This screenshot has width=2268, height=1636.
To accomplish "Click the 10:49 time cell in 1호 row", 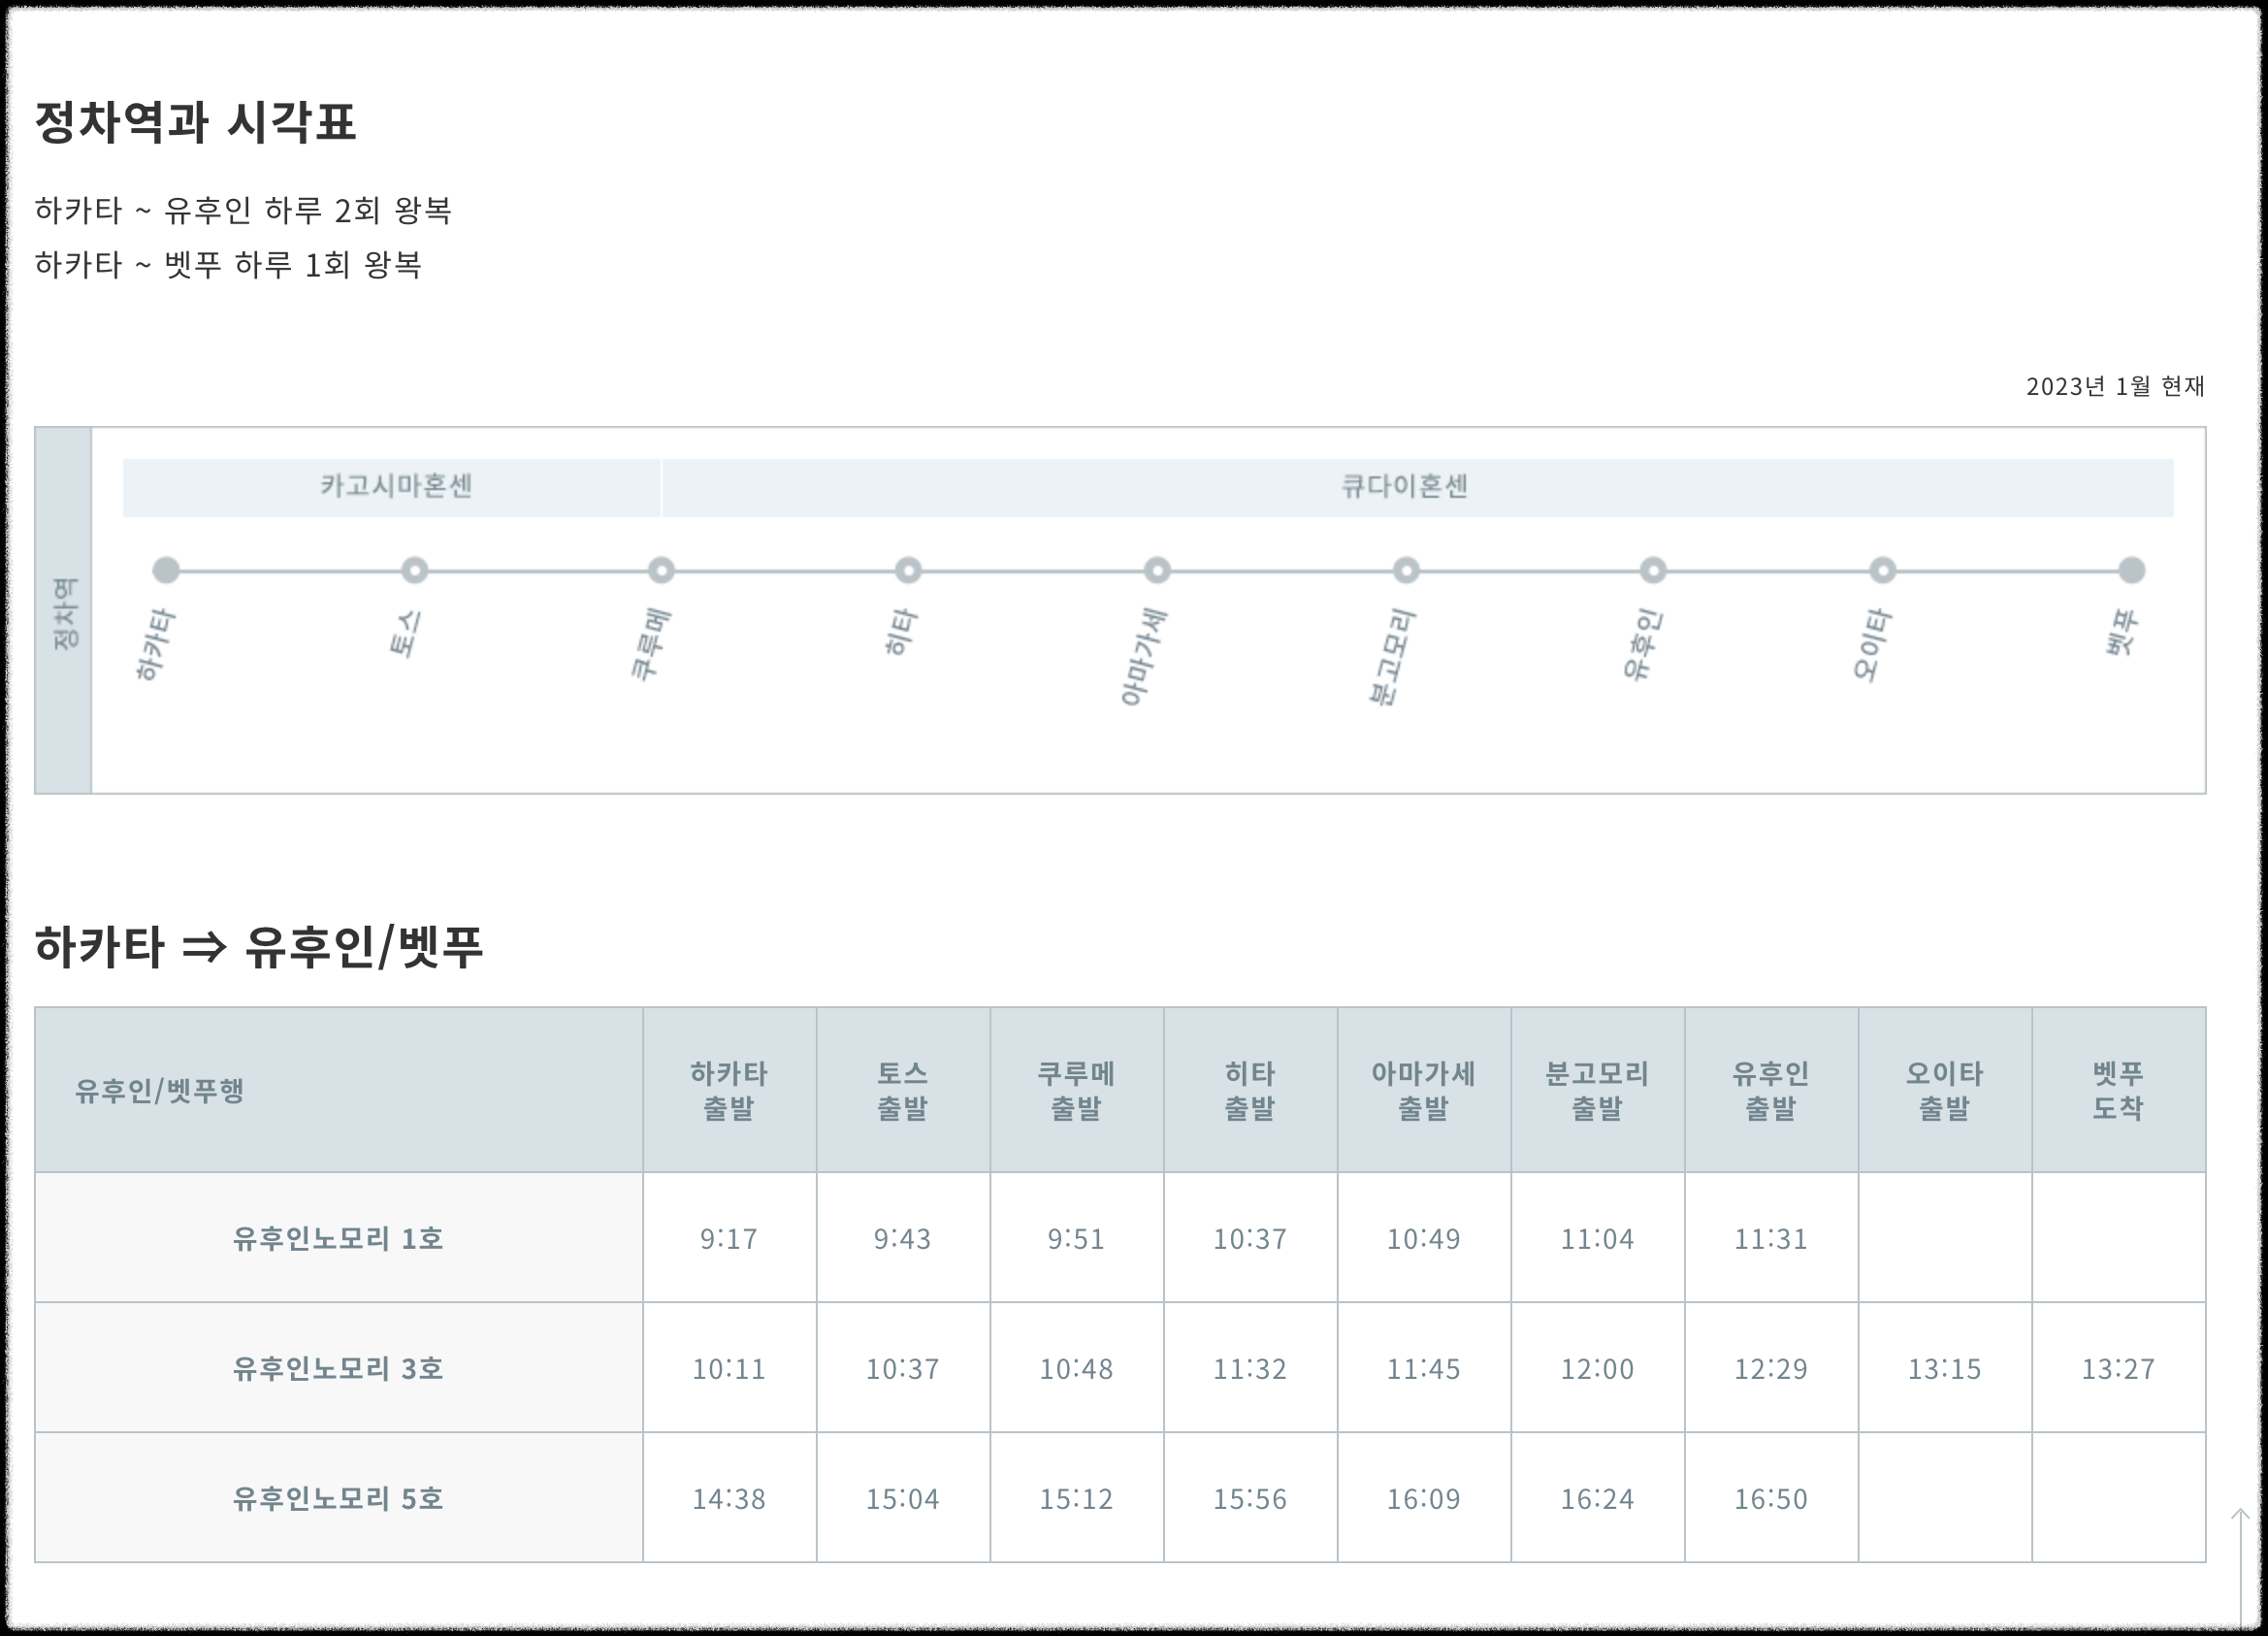I will (1424, 1238).
